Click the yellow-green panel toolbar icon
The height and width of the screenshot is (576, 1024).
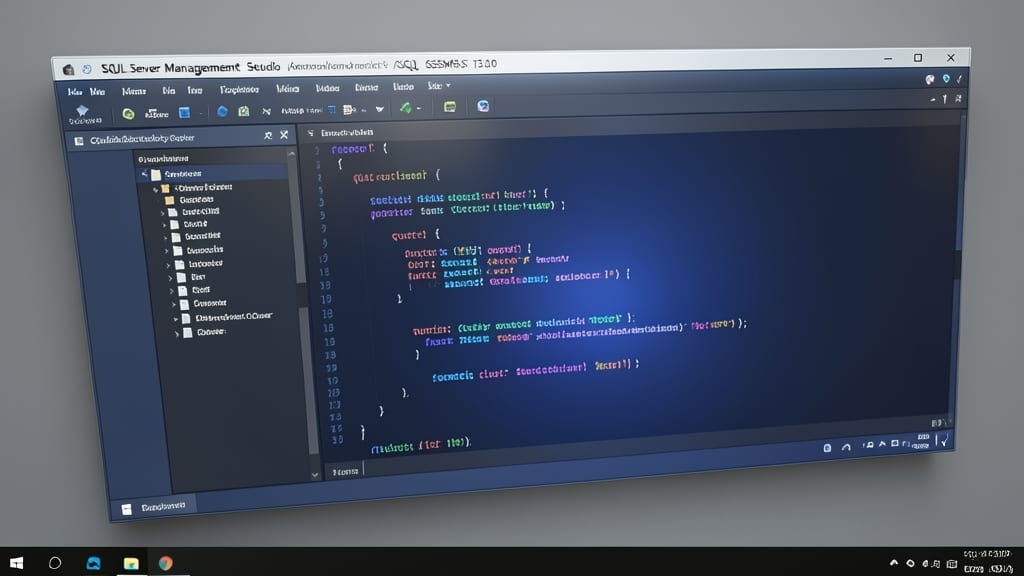pos(450,106)
